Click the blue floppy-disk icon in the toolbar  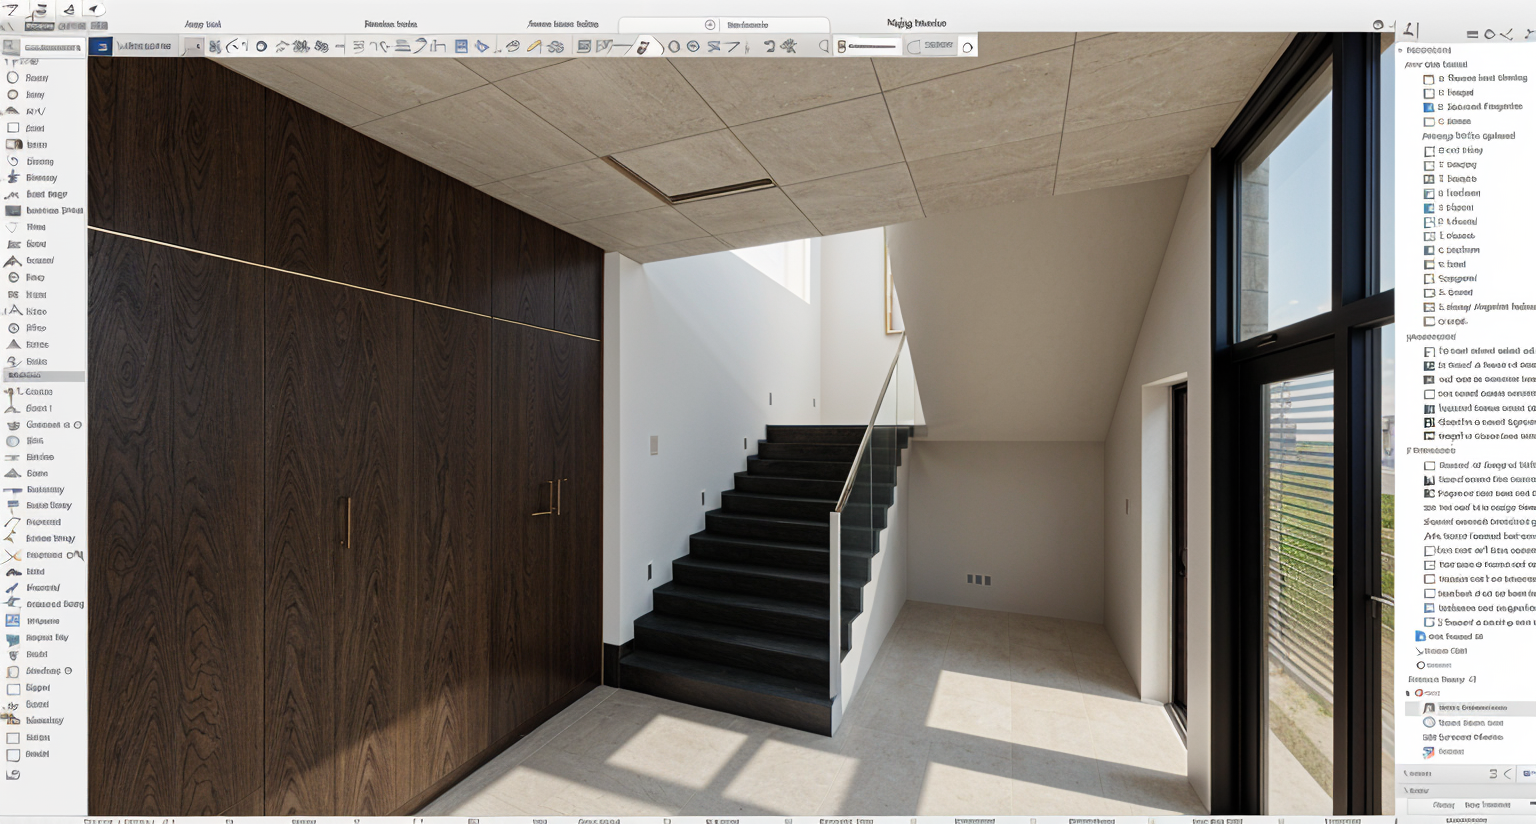(x=461, y=46)
